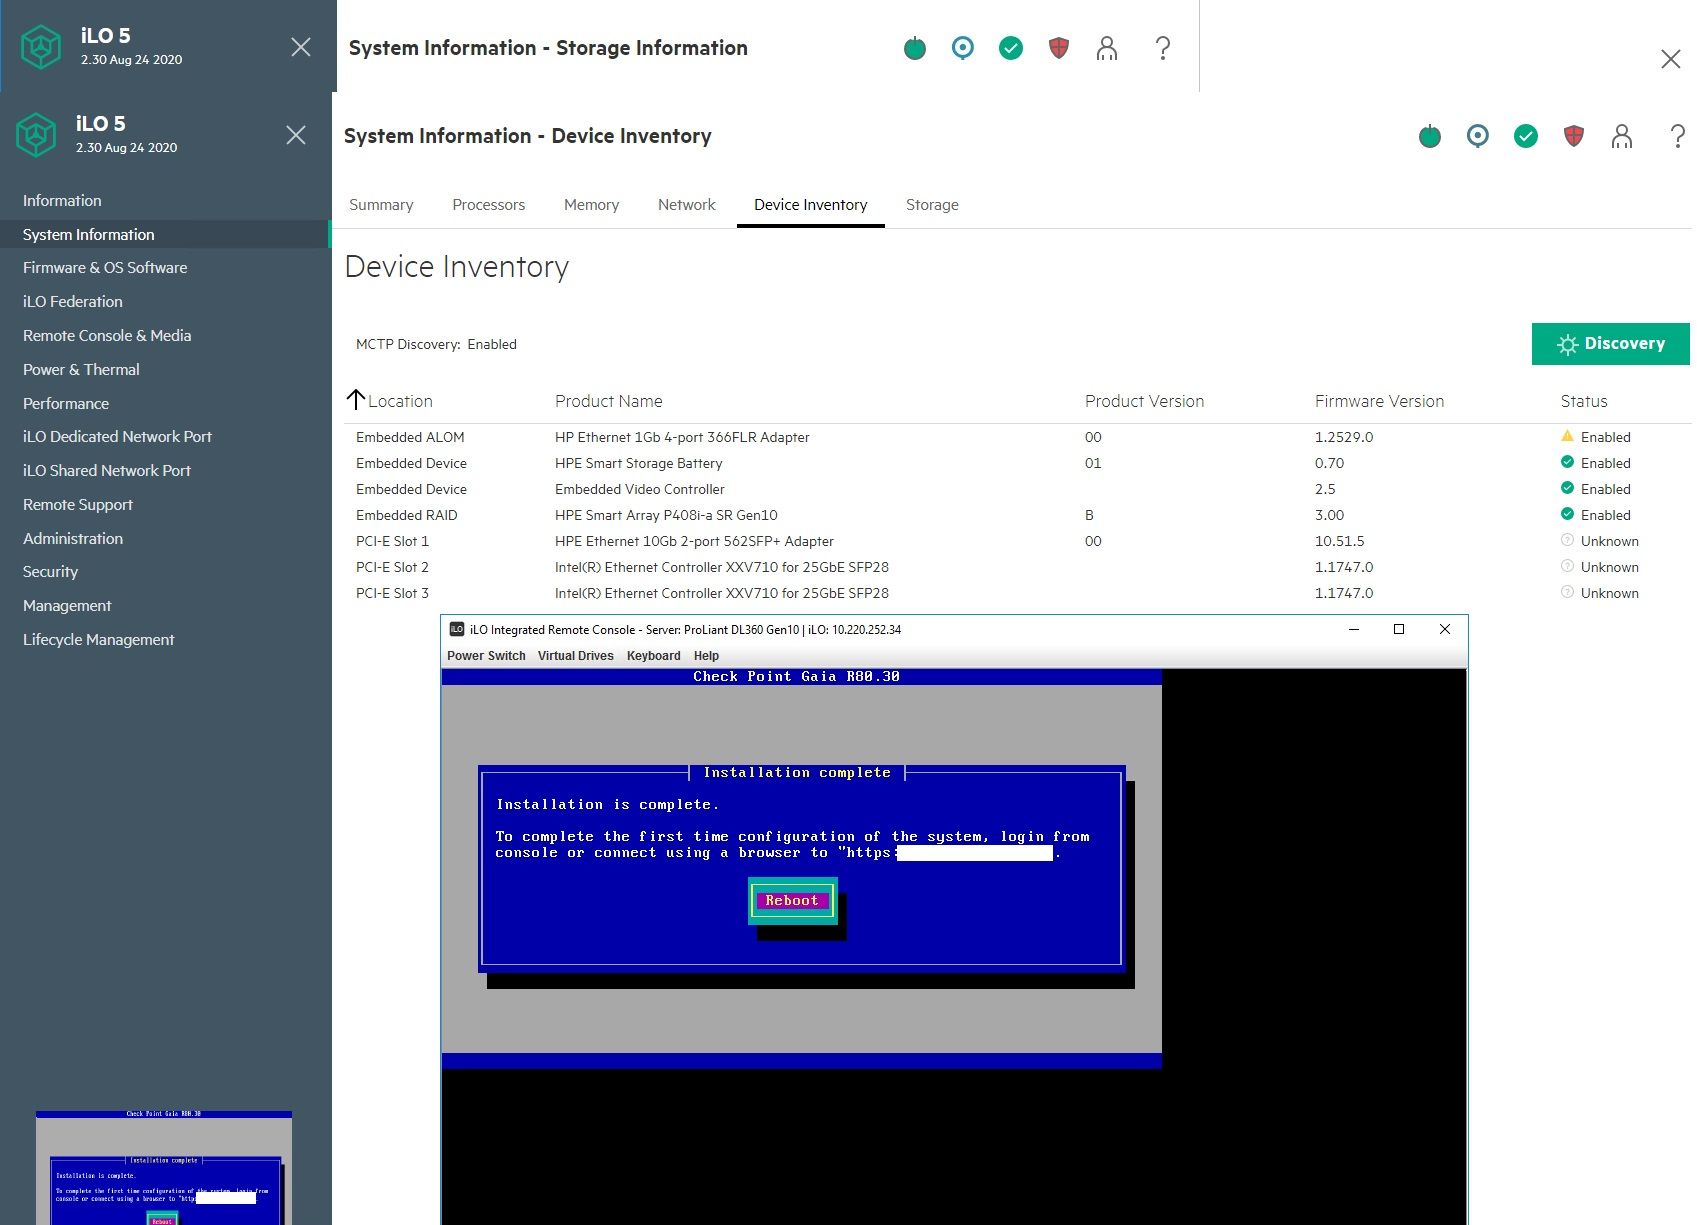The width and height of the screenshot is (1697, 1225).
Task: Open Virtual Drives menu in Remote Console
Action: (576, 656)
